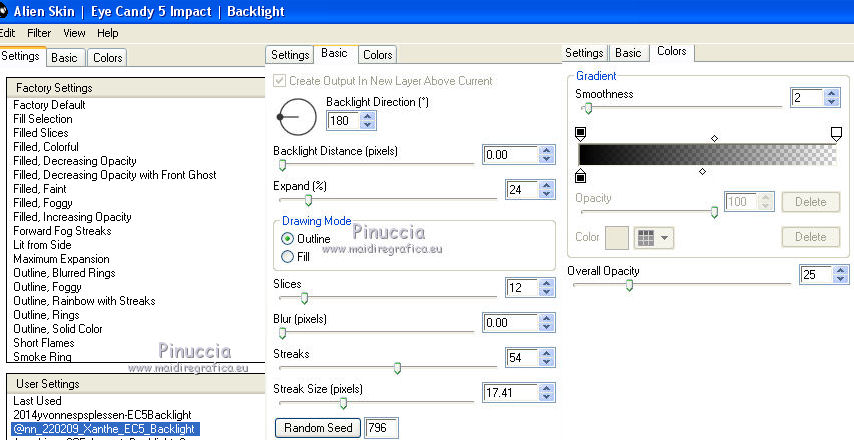Toggle Create Output In New Layer checkbox
Viewport: 854px width, 440px height.
click(279, 81)
